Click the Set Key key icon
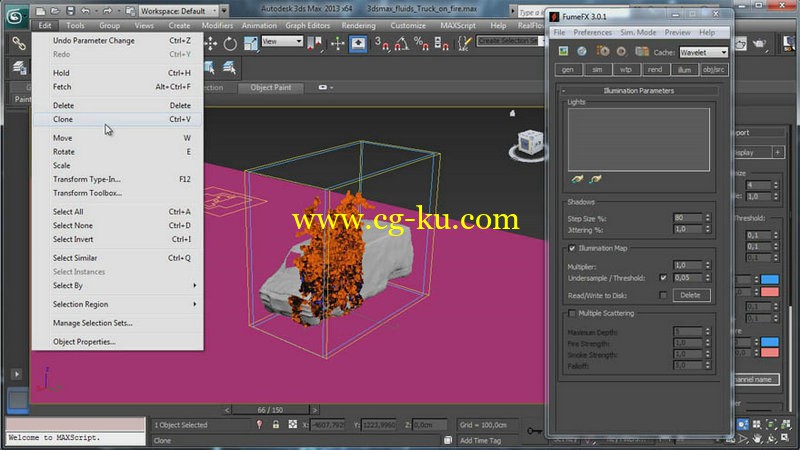Viewport: 800px width, 450px height. [535, 432]
